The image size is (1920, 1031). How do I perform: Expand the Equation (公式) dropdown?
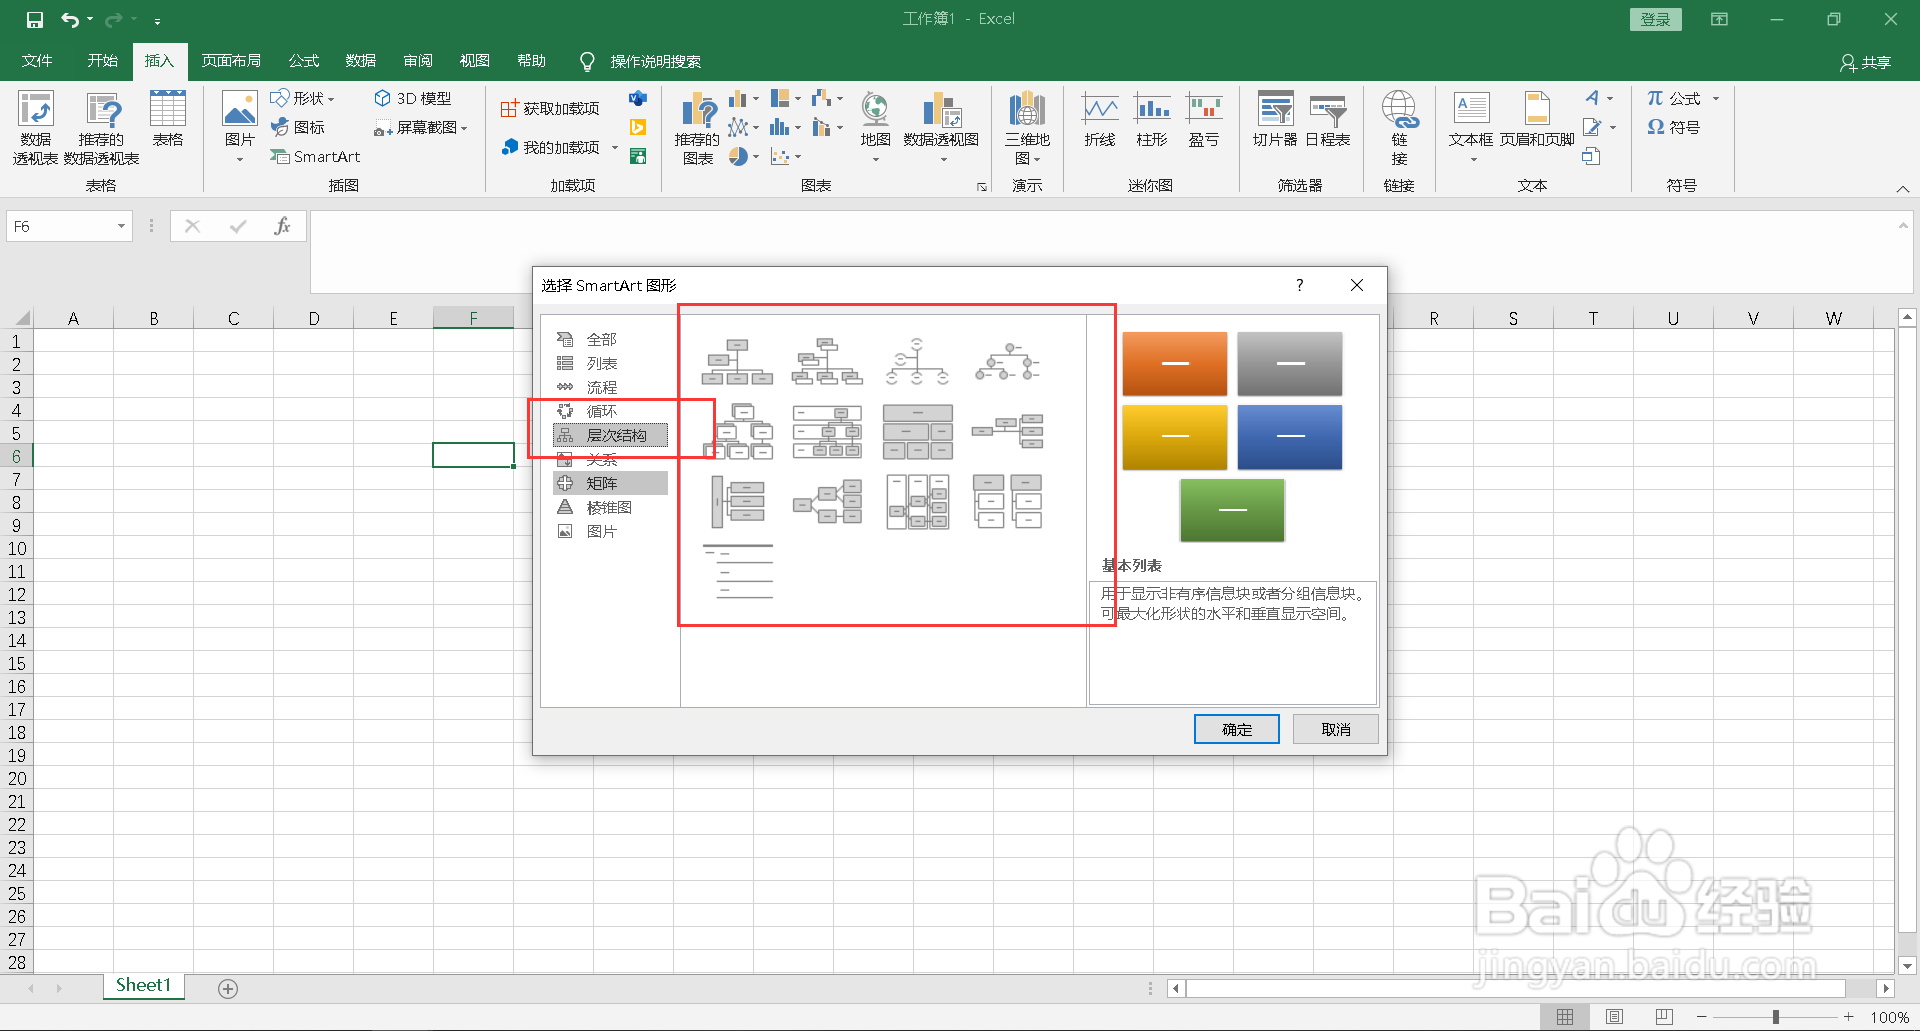(1716, 98)
